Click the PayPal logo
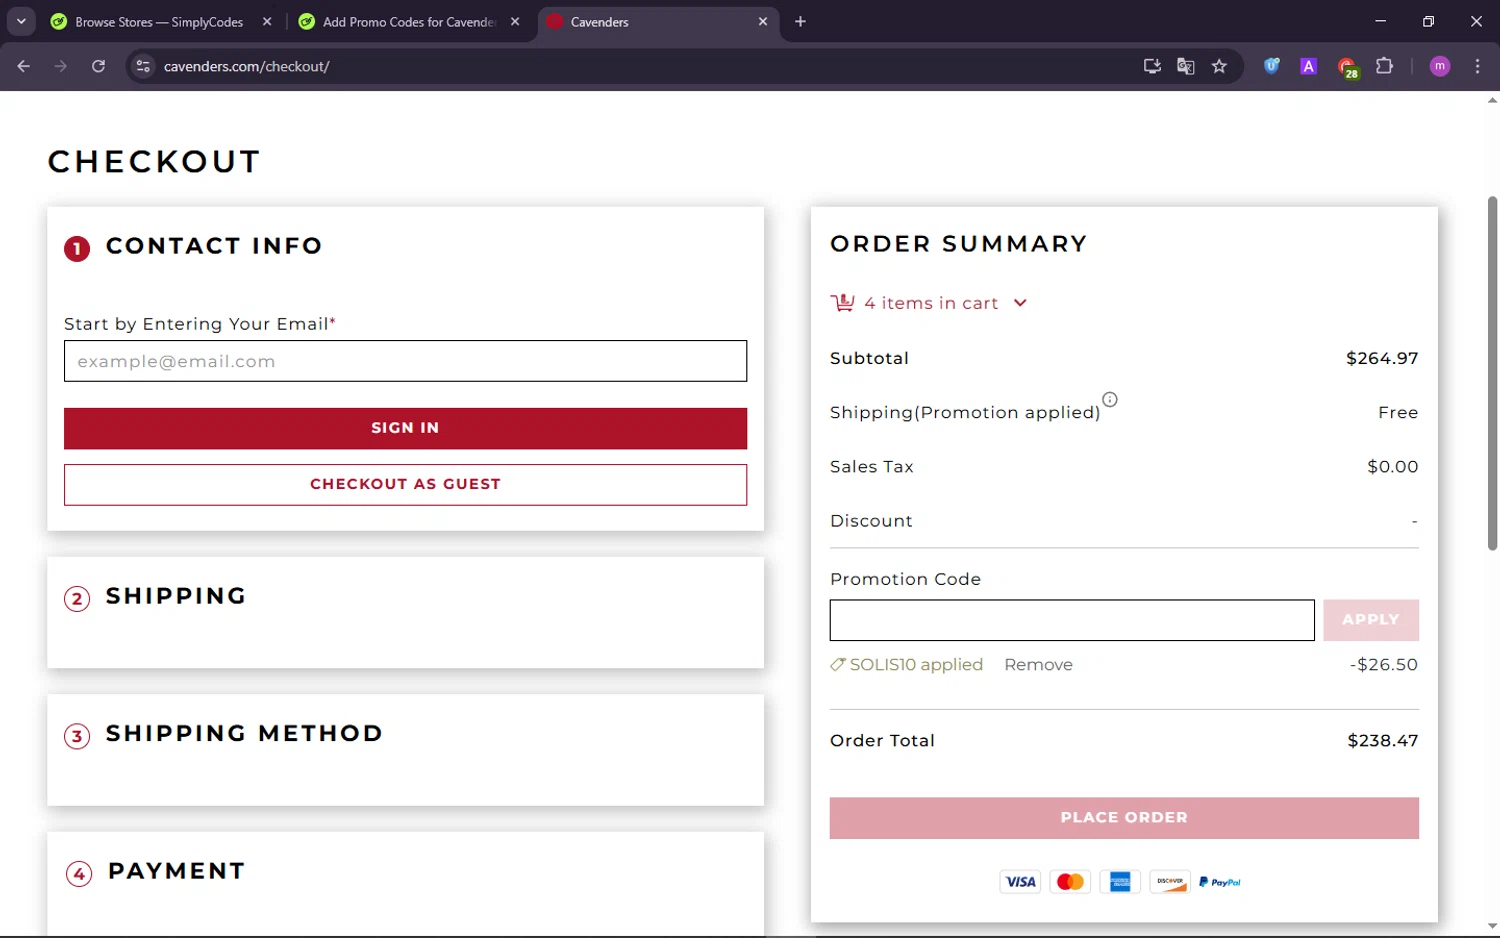Viewport: 1500px width, 938px height. tap(1220, 882)
